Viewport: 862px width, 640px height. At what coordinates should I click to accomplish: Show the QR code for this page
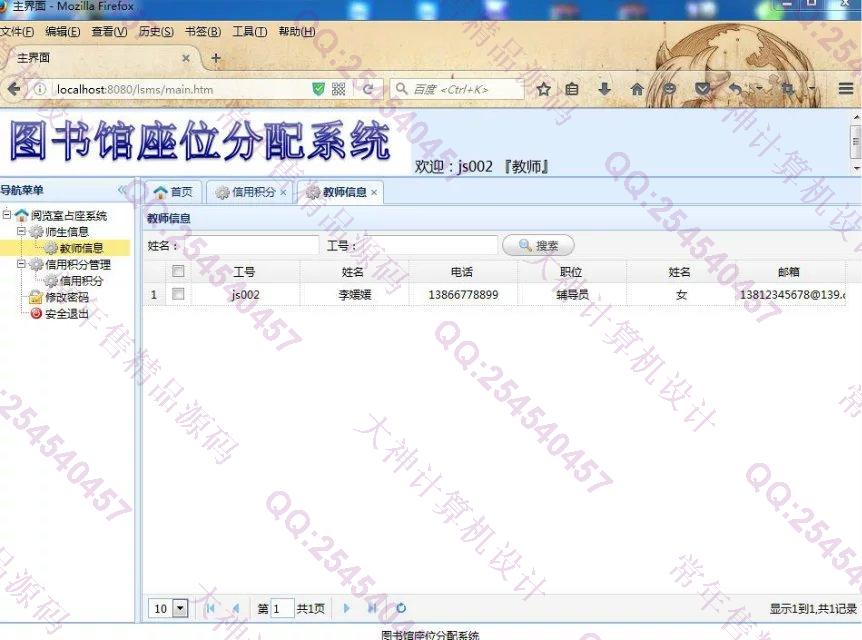point(339,89)
